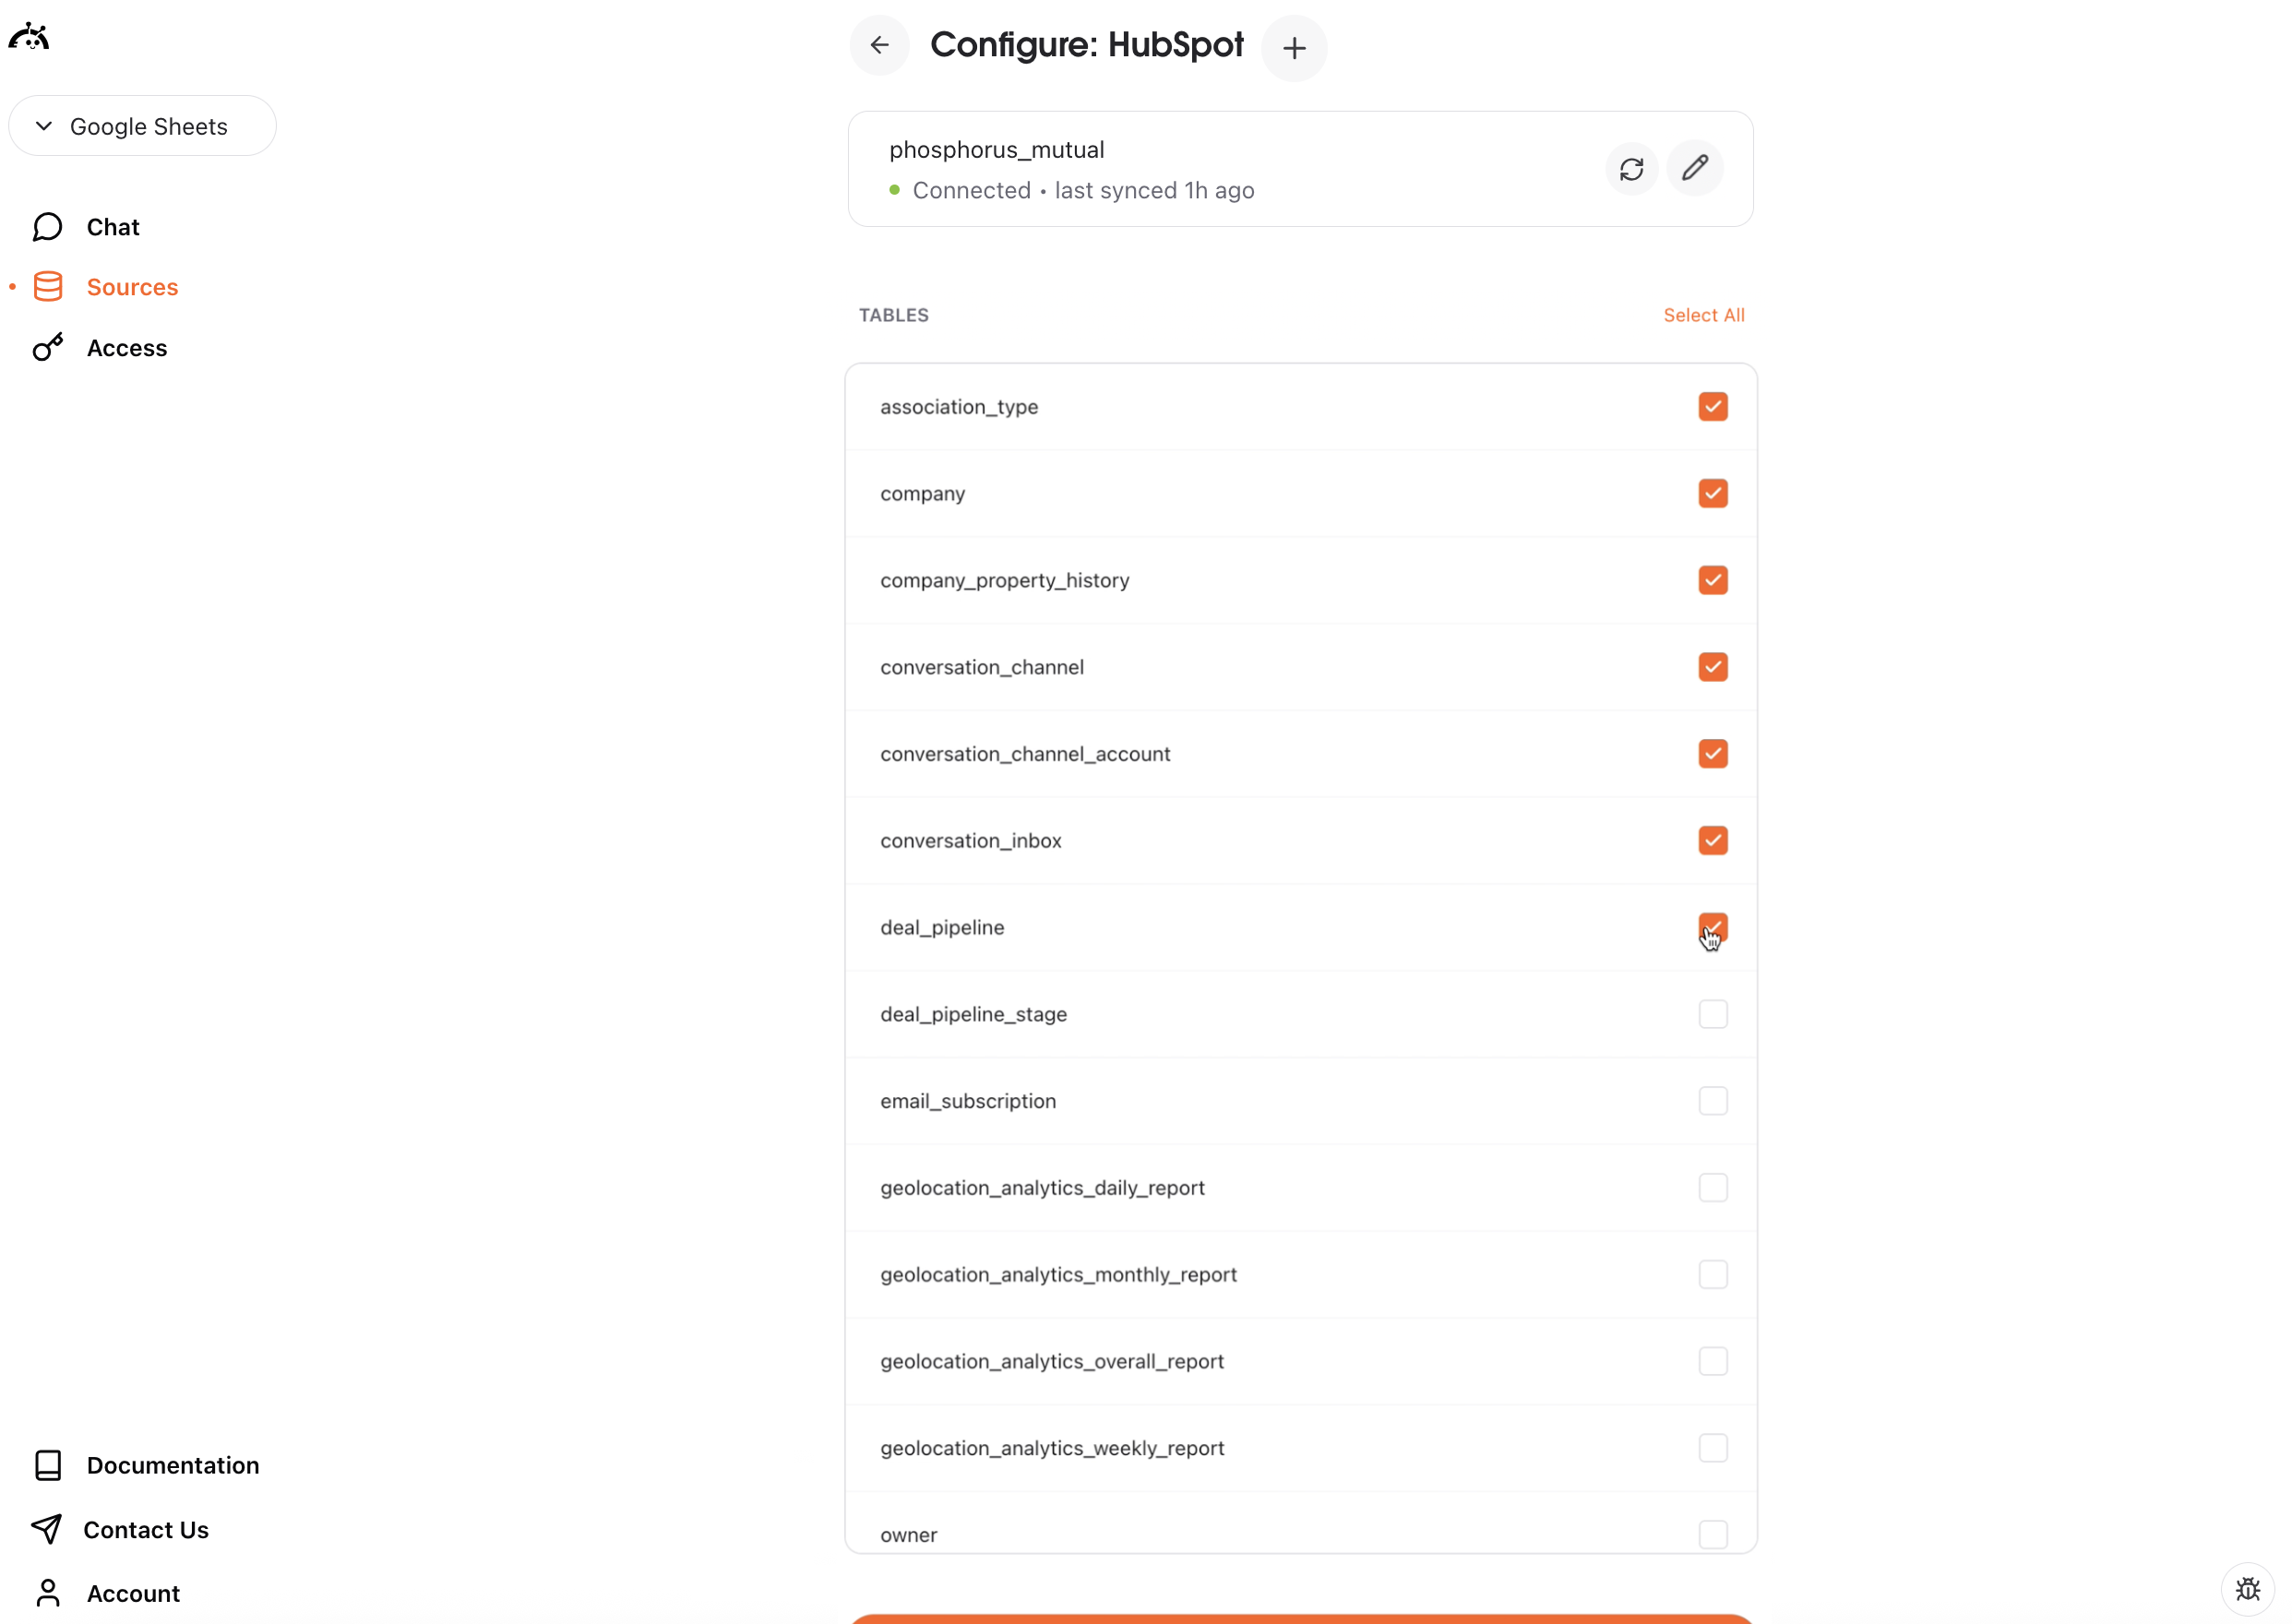Select the Chat speech bubble icon
Viewport: 2292px width, 1624px height.
point(47,227)
